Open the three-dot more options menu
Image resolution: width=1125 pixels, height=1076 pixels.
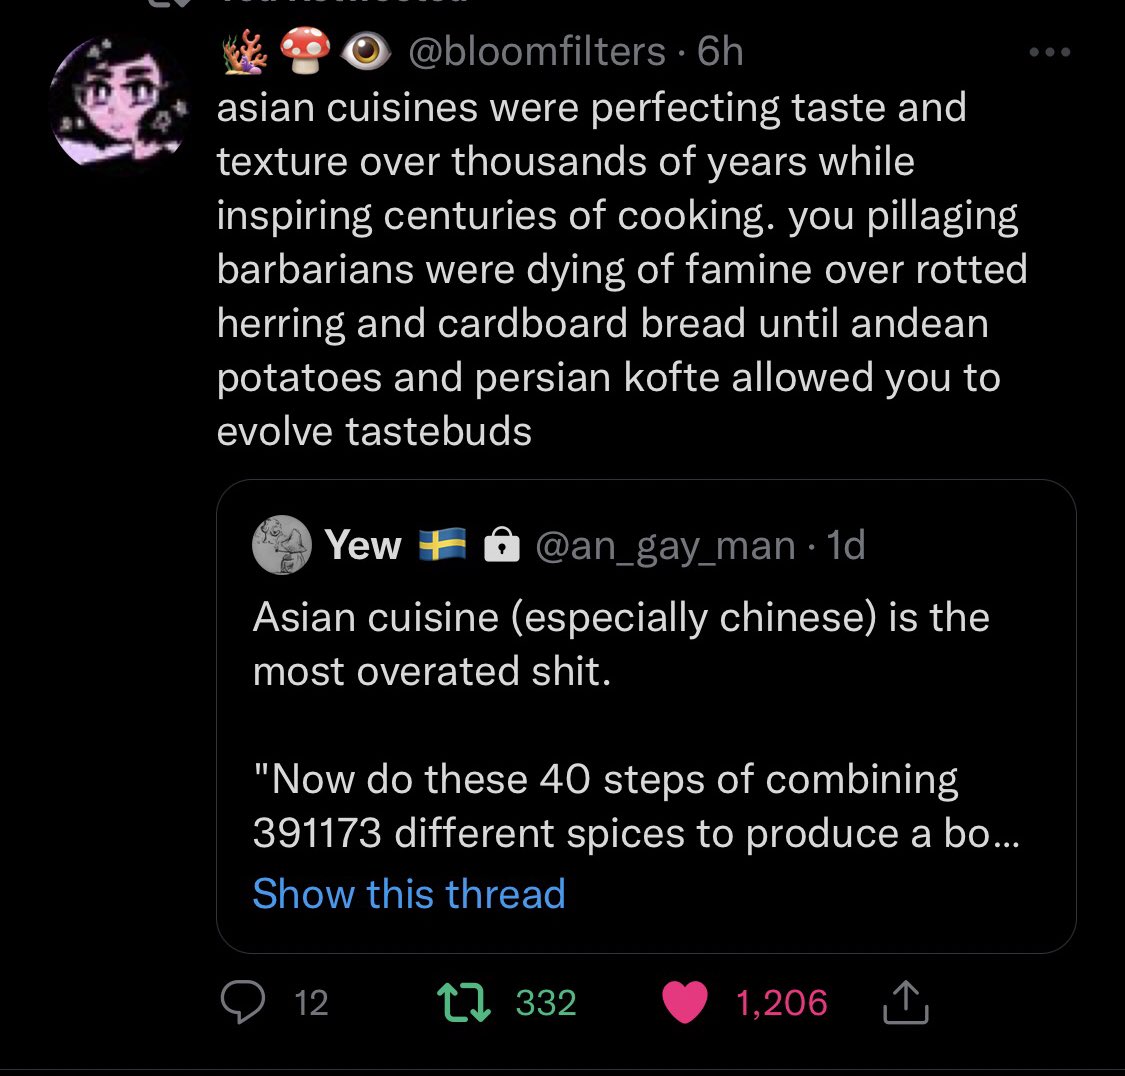pos(1050,52)
